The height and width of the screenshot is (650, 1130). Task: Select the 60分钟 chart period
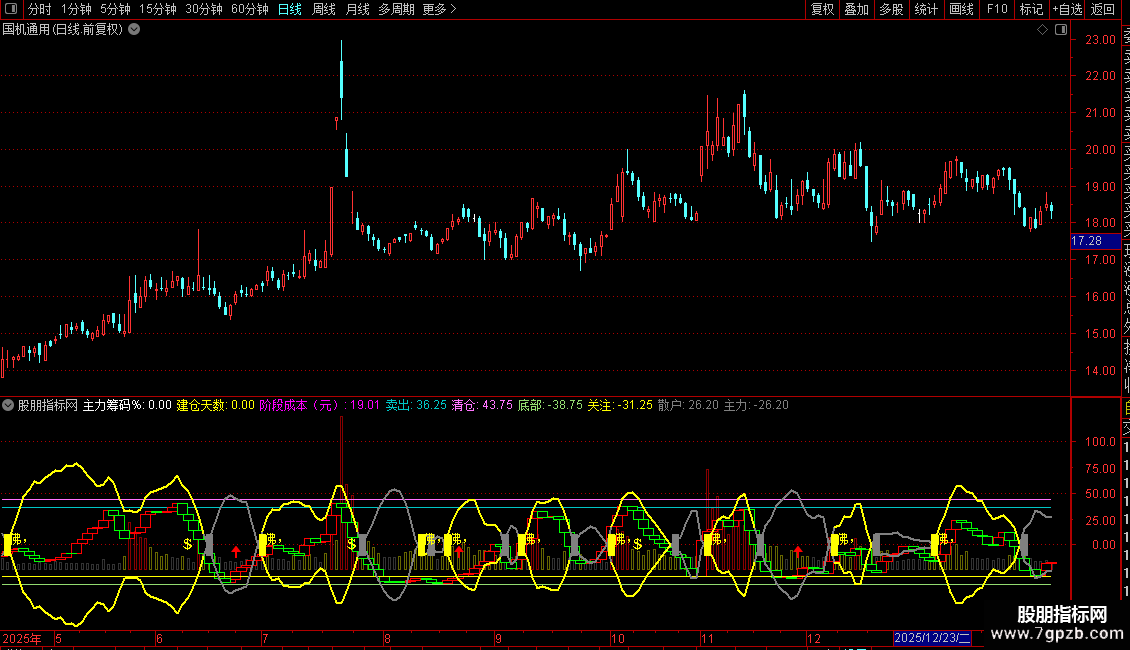click(249, 9)
